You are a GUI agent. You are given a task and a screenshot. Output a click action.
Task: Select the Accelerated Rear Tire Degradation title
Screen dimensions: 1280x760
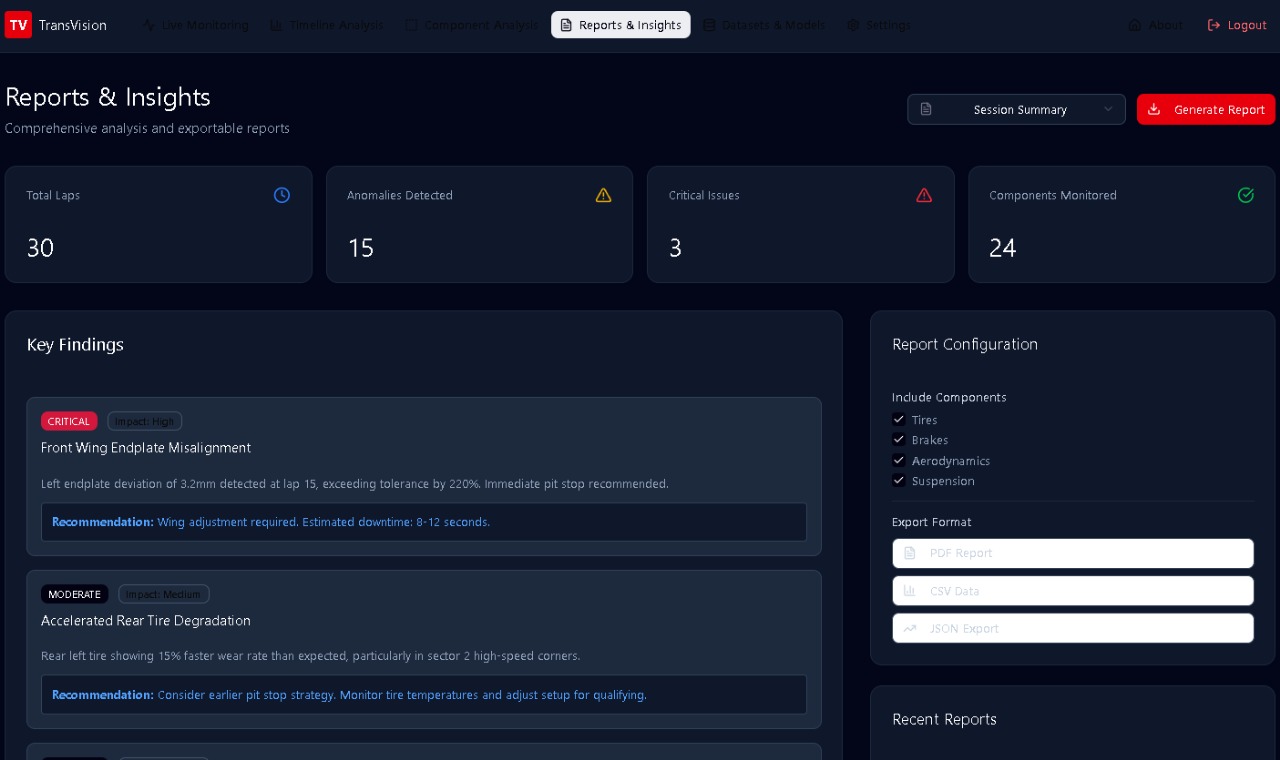[146, 620]
